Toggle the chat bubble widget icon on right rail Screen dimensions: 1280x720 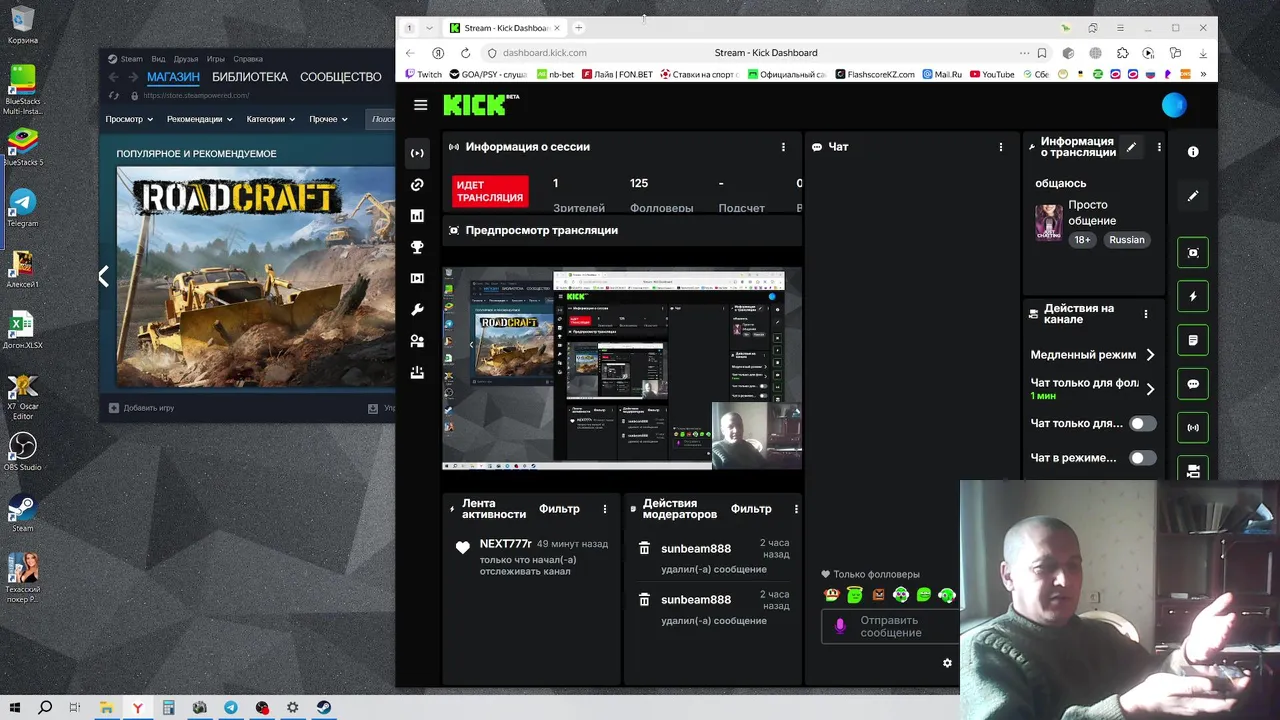(1193, 384)
